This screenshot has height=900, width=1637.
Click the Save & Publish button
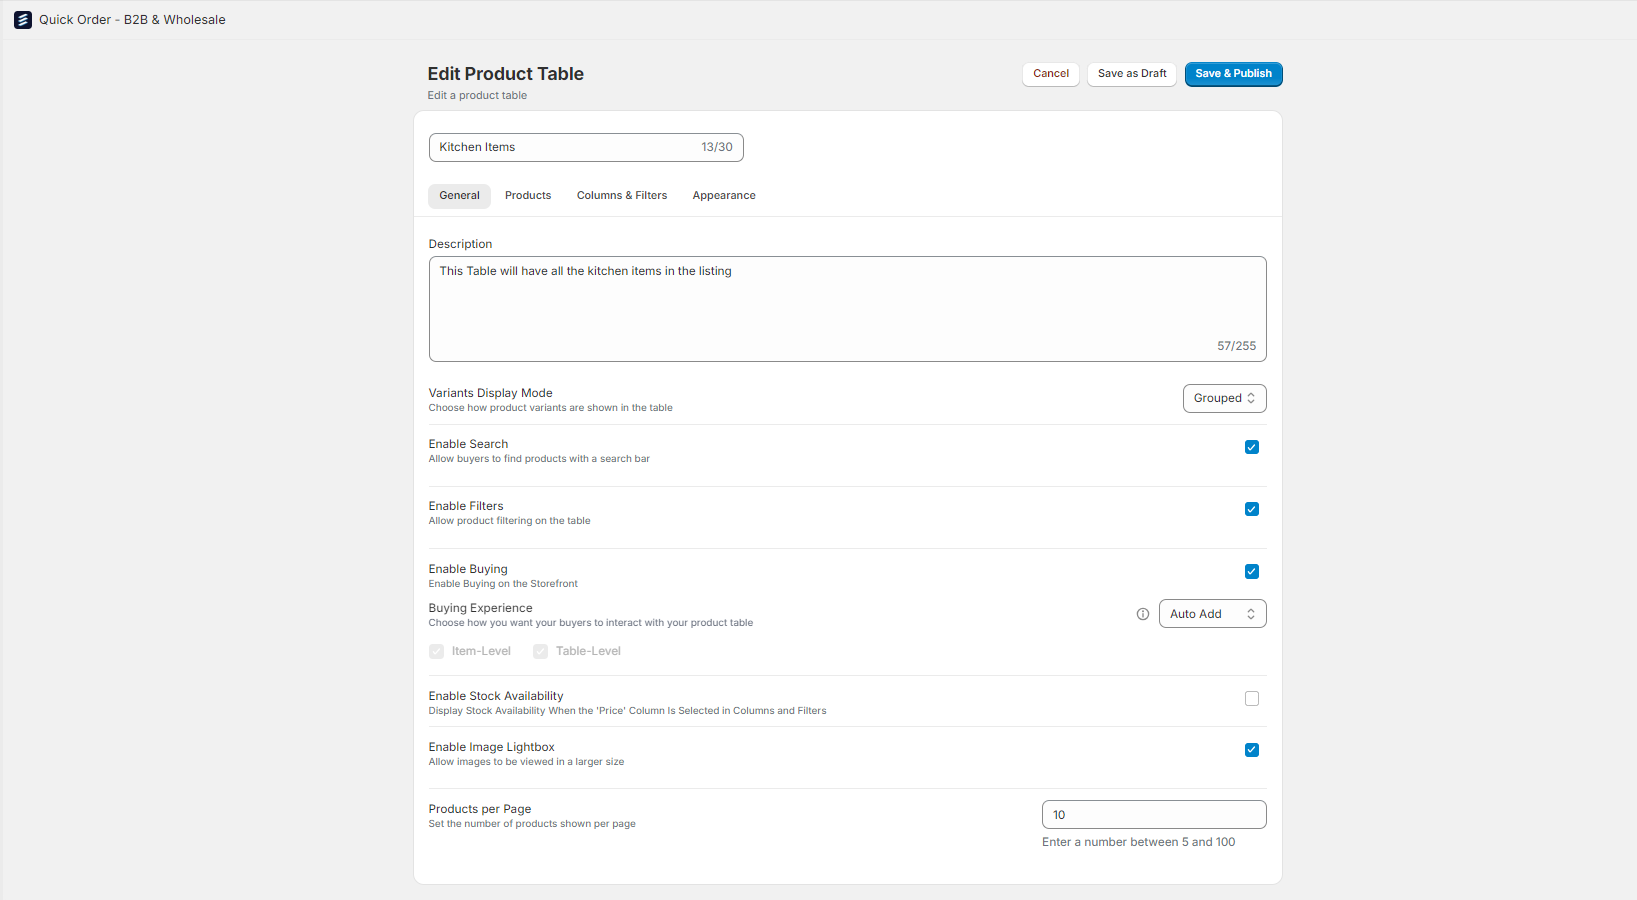[x=1233, y=74]
